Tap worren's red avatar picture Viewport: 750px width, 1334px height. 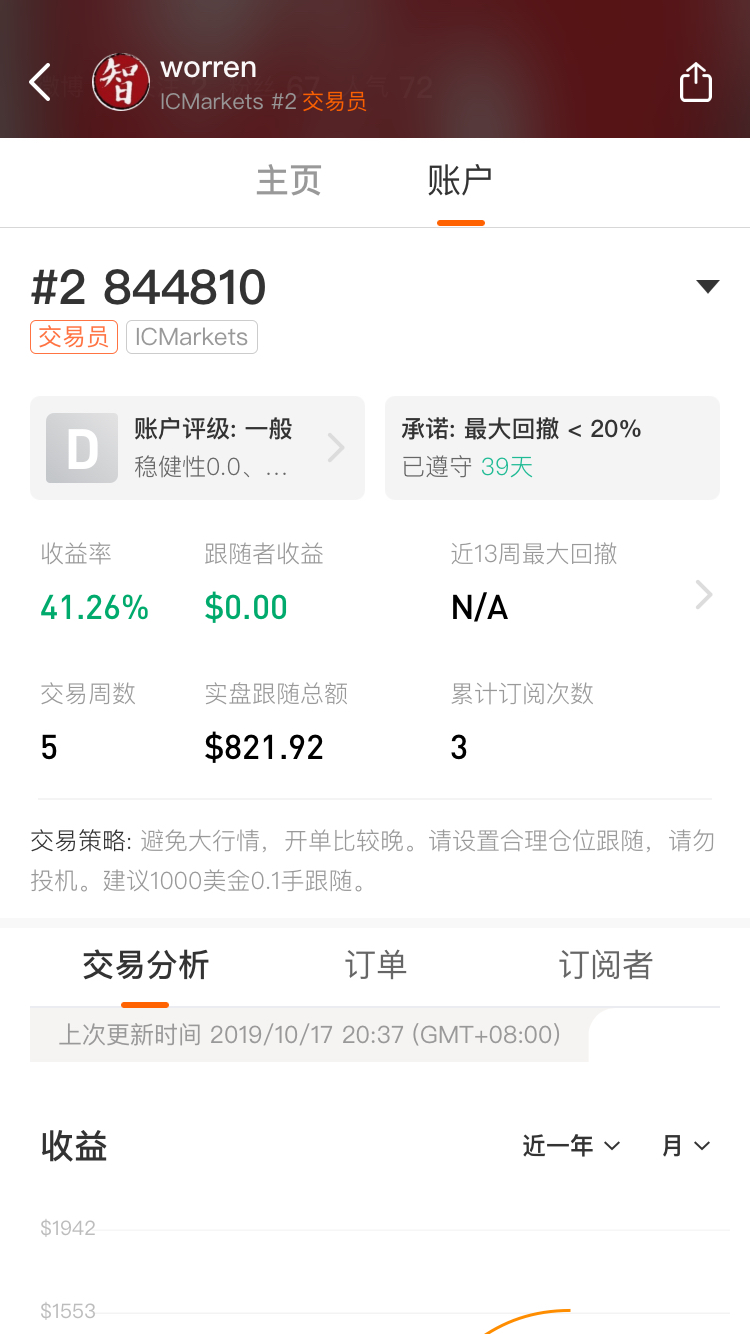coord(121,82)
